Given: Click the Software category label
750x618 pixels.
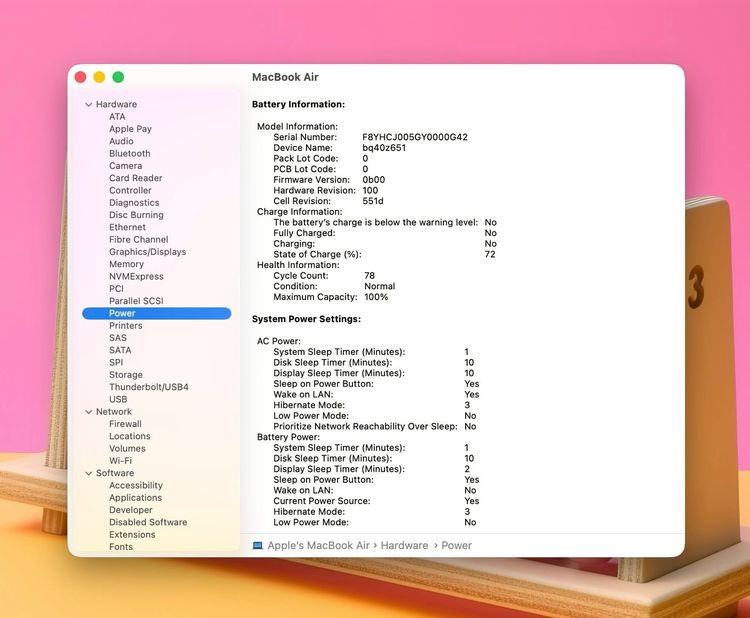Looking at the screenshot, I should coord(115,473).
